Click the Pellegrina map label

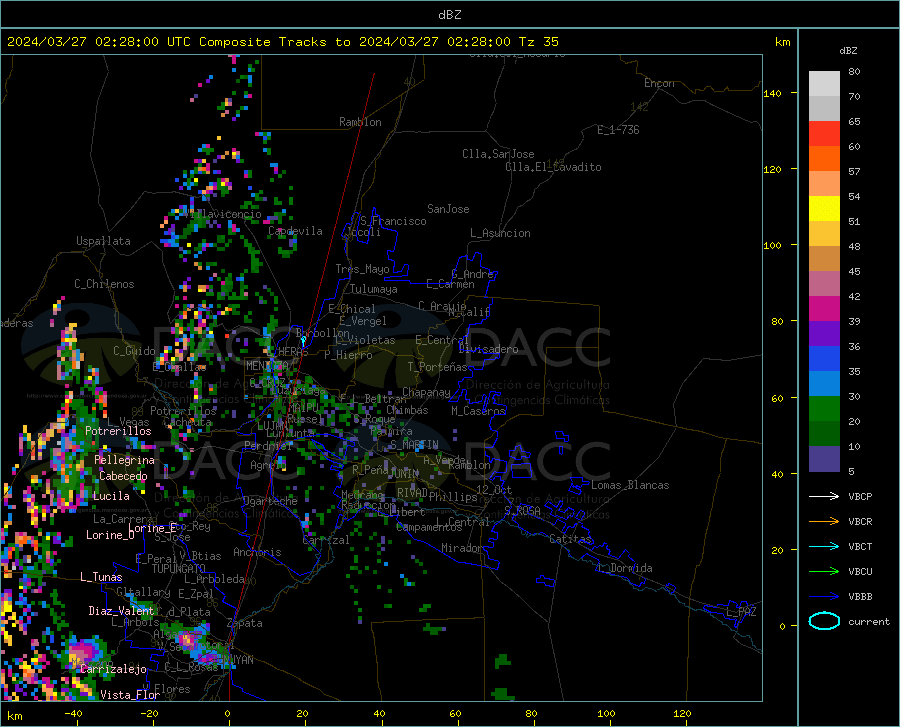[125, 460]
